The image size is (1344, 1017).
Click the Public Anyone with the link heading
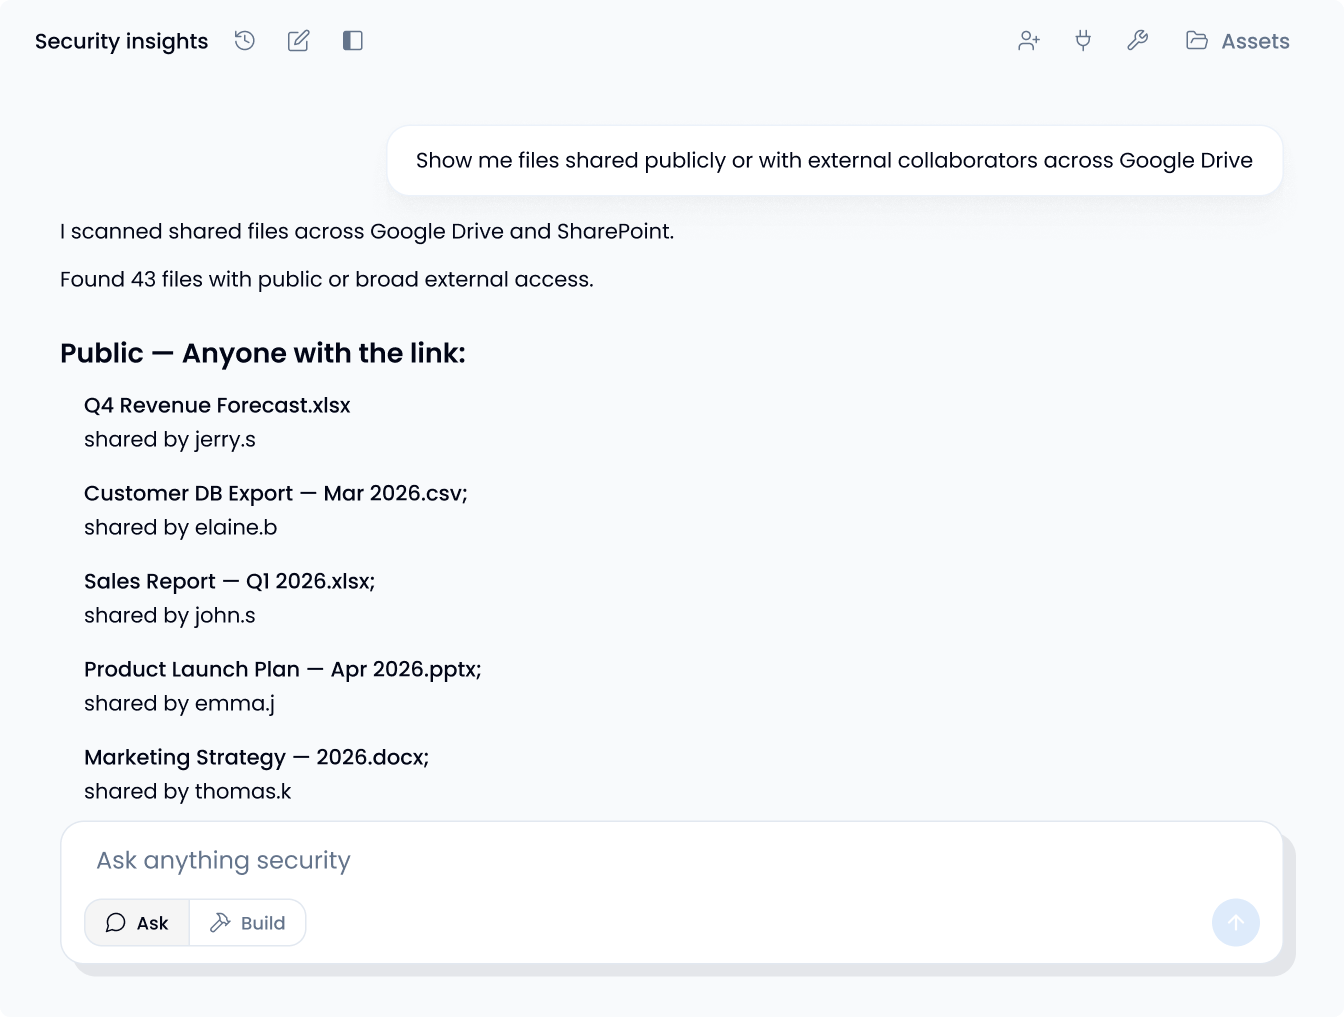262,353
